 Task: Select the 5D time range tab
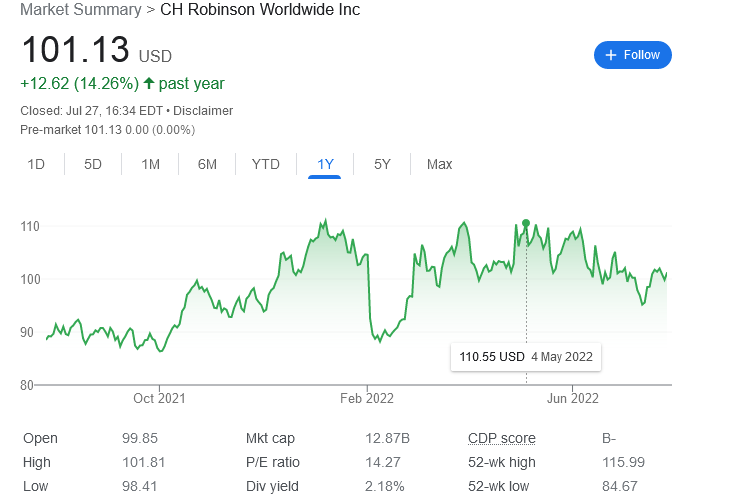click(93, 164)
